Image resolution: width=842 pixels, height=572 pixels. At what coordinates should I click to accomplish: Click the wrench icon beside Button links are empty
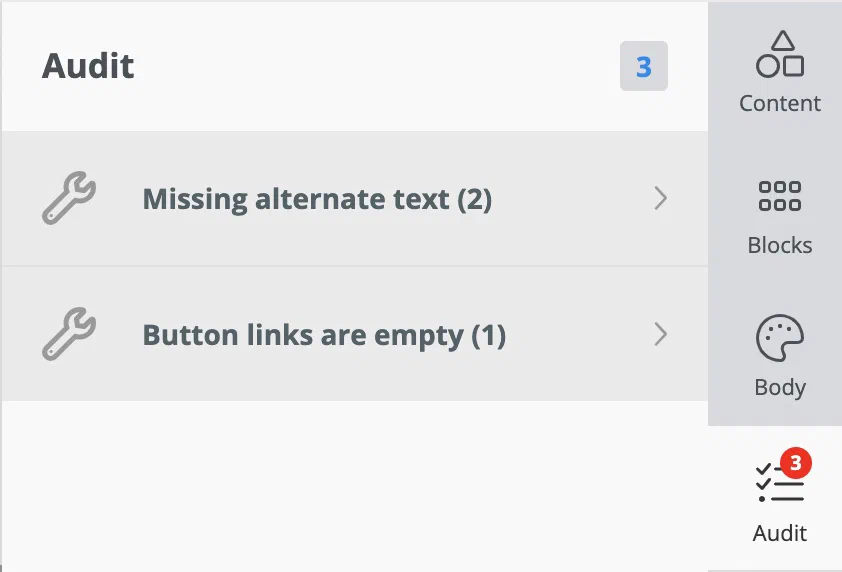coord(69,334)
